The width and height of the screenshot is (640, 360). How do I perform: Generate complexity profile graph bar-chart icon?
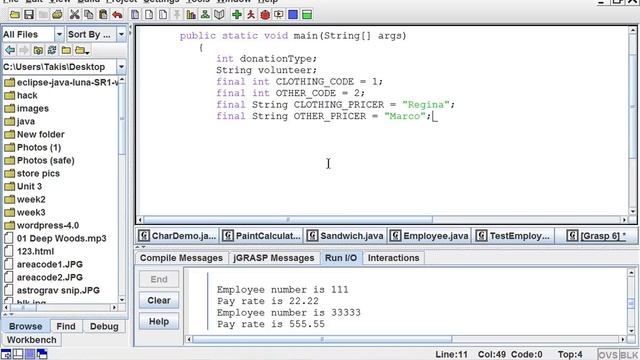191,15
